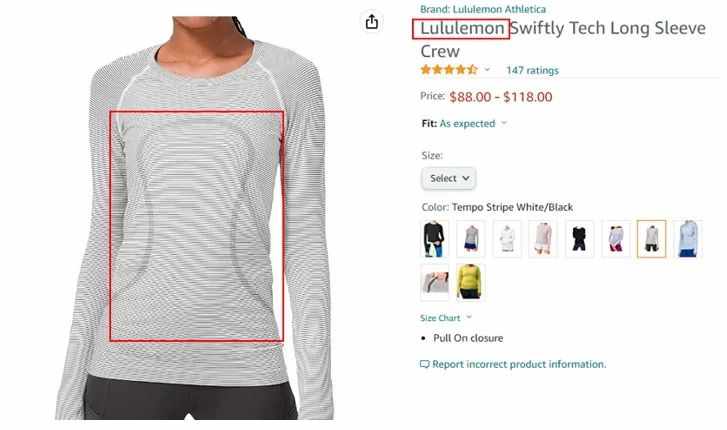Select the black long sleeve color swatch
Viewport: 727px width, 430px height.
pyautogui.click(x=434, y=239)
